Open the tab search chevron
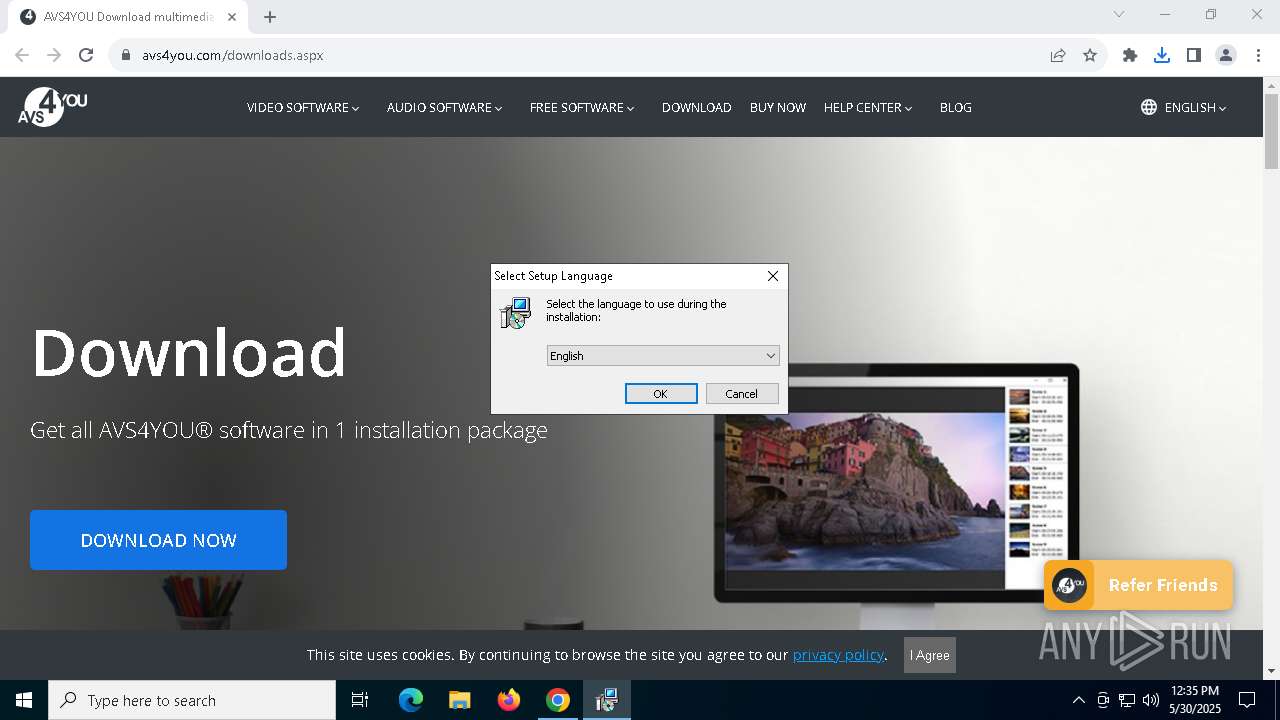 click(1119, 14)
